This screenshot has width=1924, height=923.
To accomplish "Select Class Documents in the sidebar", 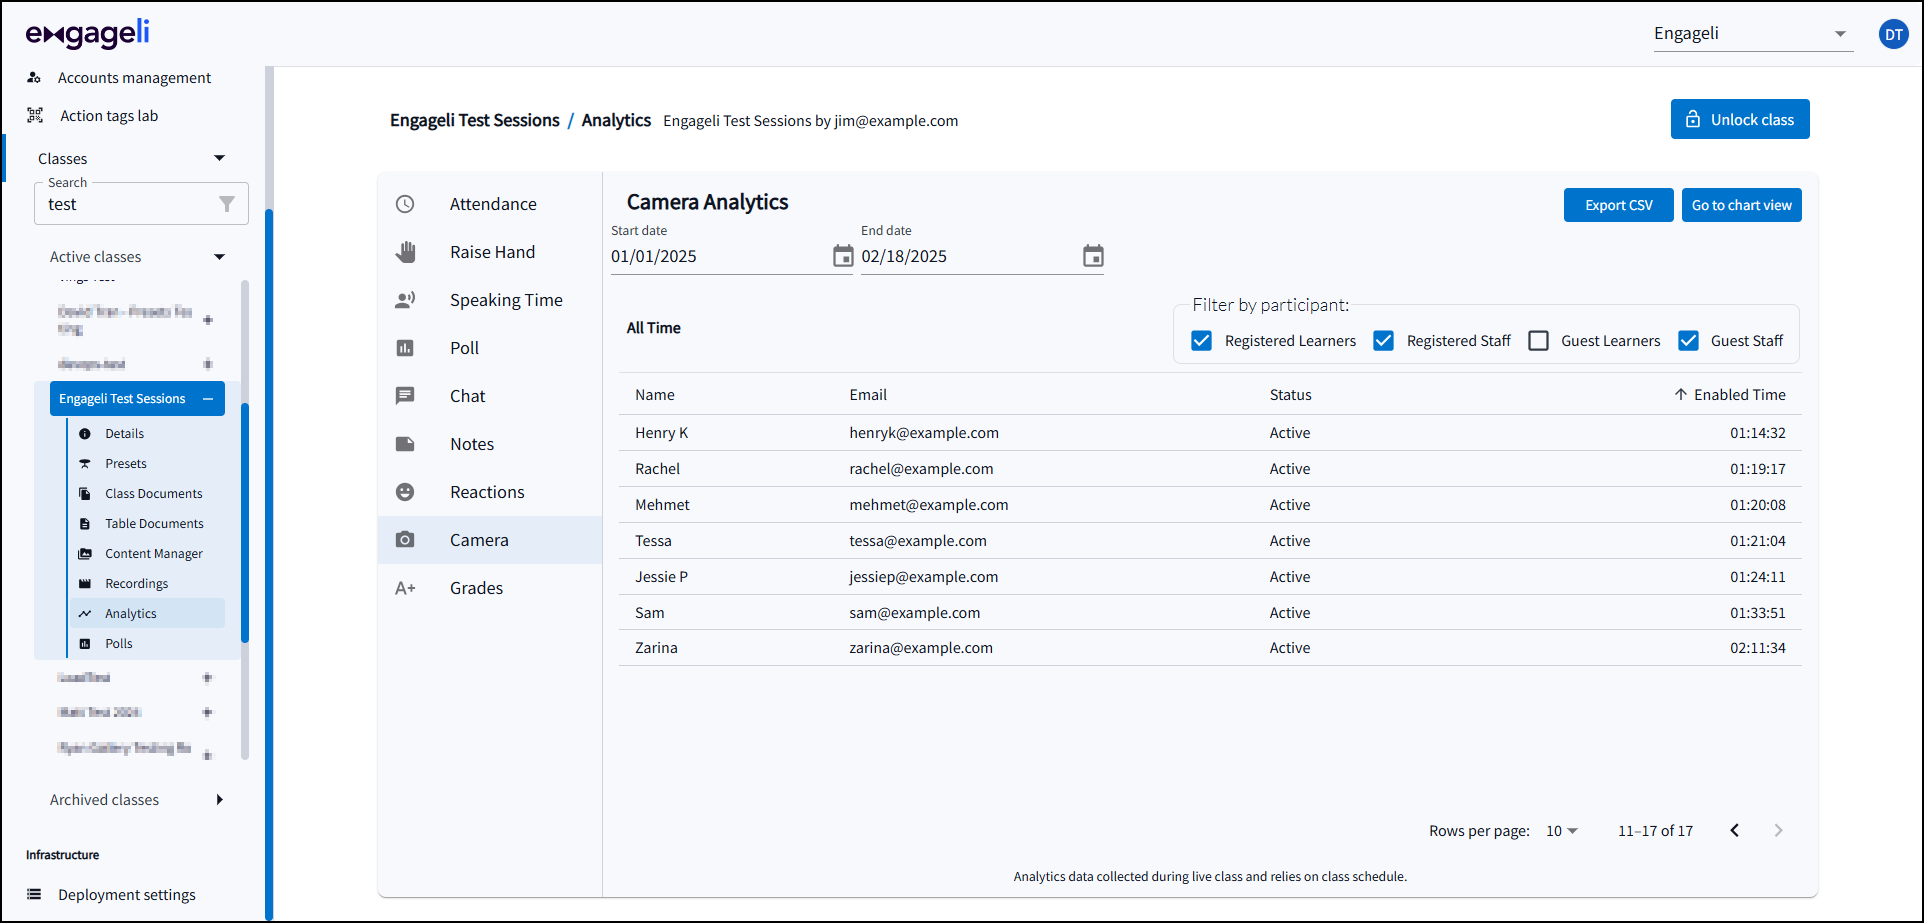I will coord(154,494).
